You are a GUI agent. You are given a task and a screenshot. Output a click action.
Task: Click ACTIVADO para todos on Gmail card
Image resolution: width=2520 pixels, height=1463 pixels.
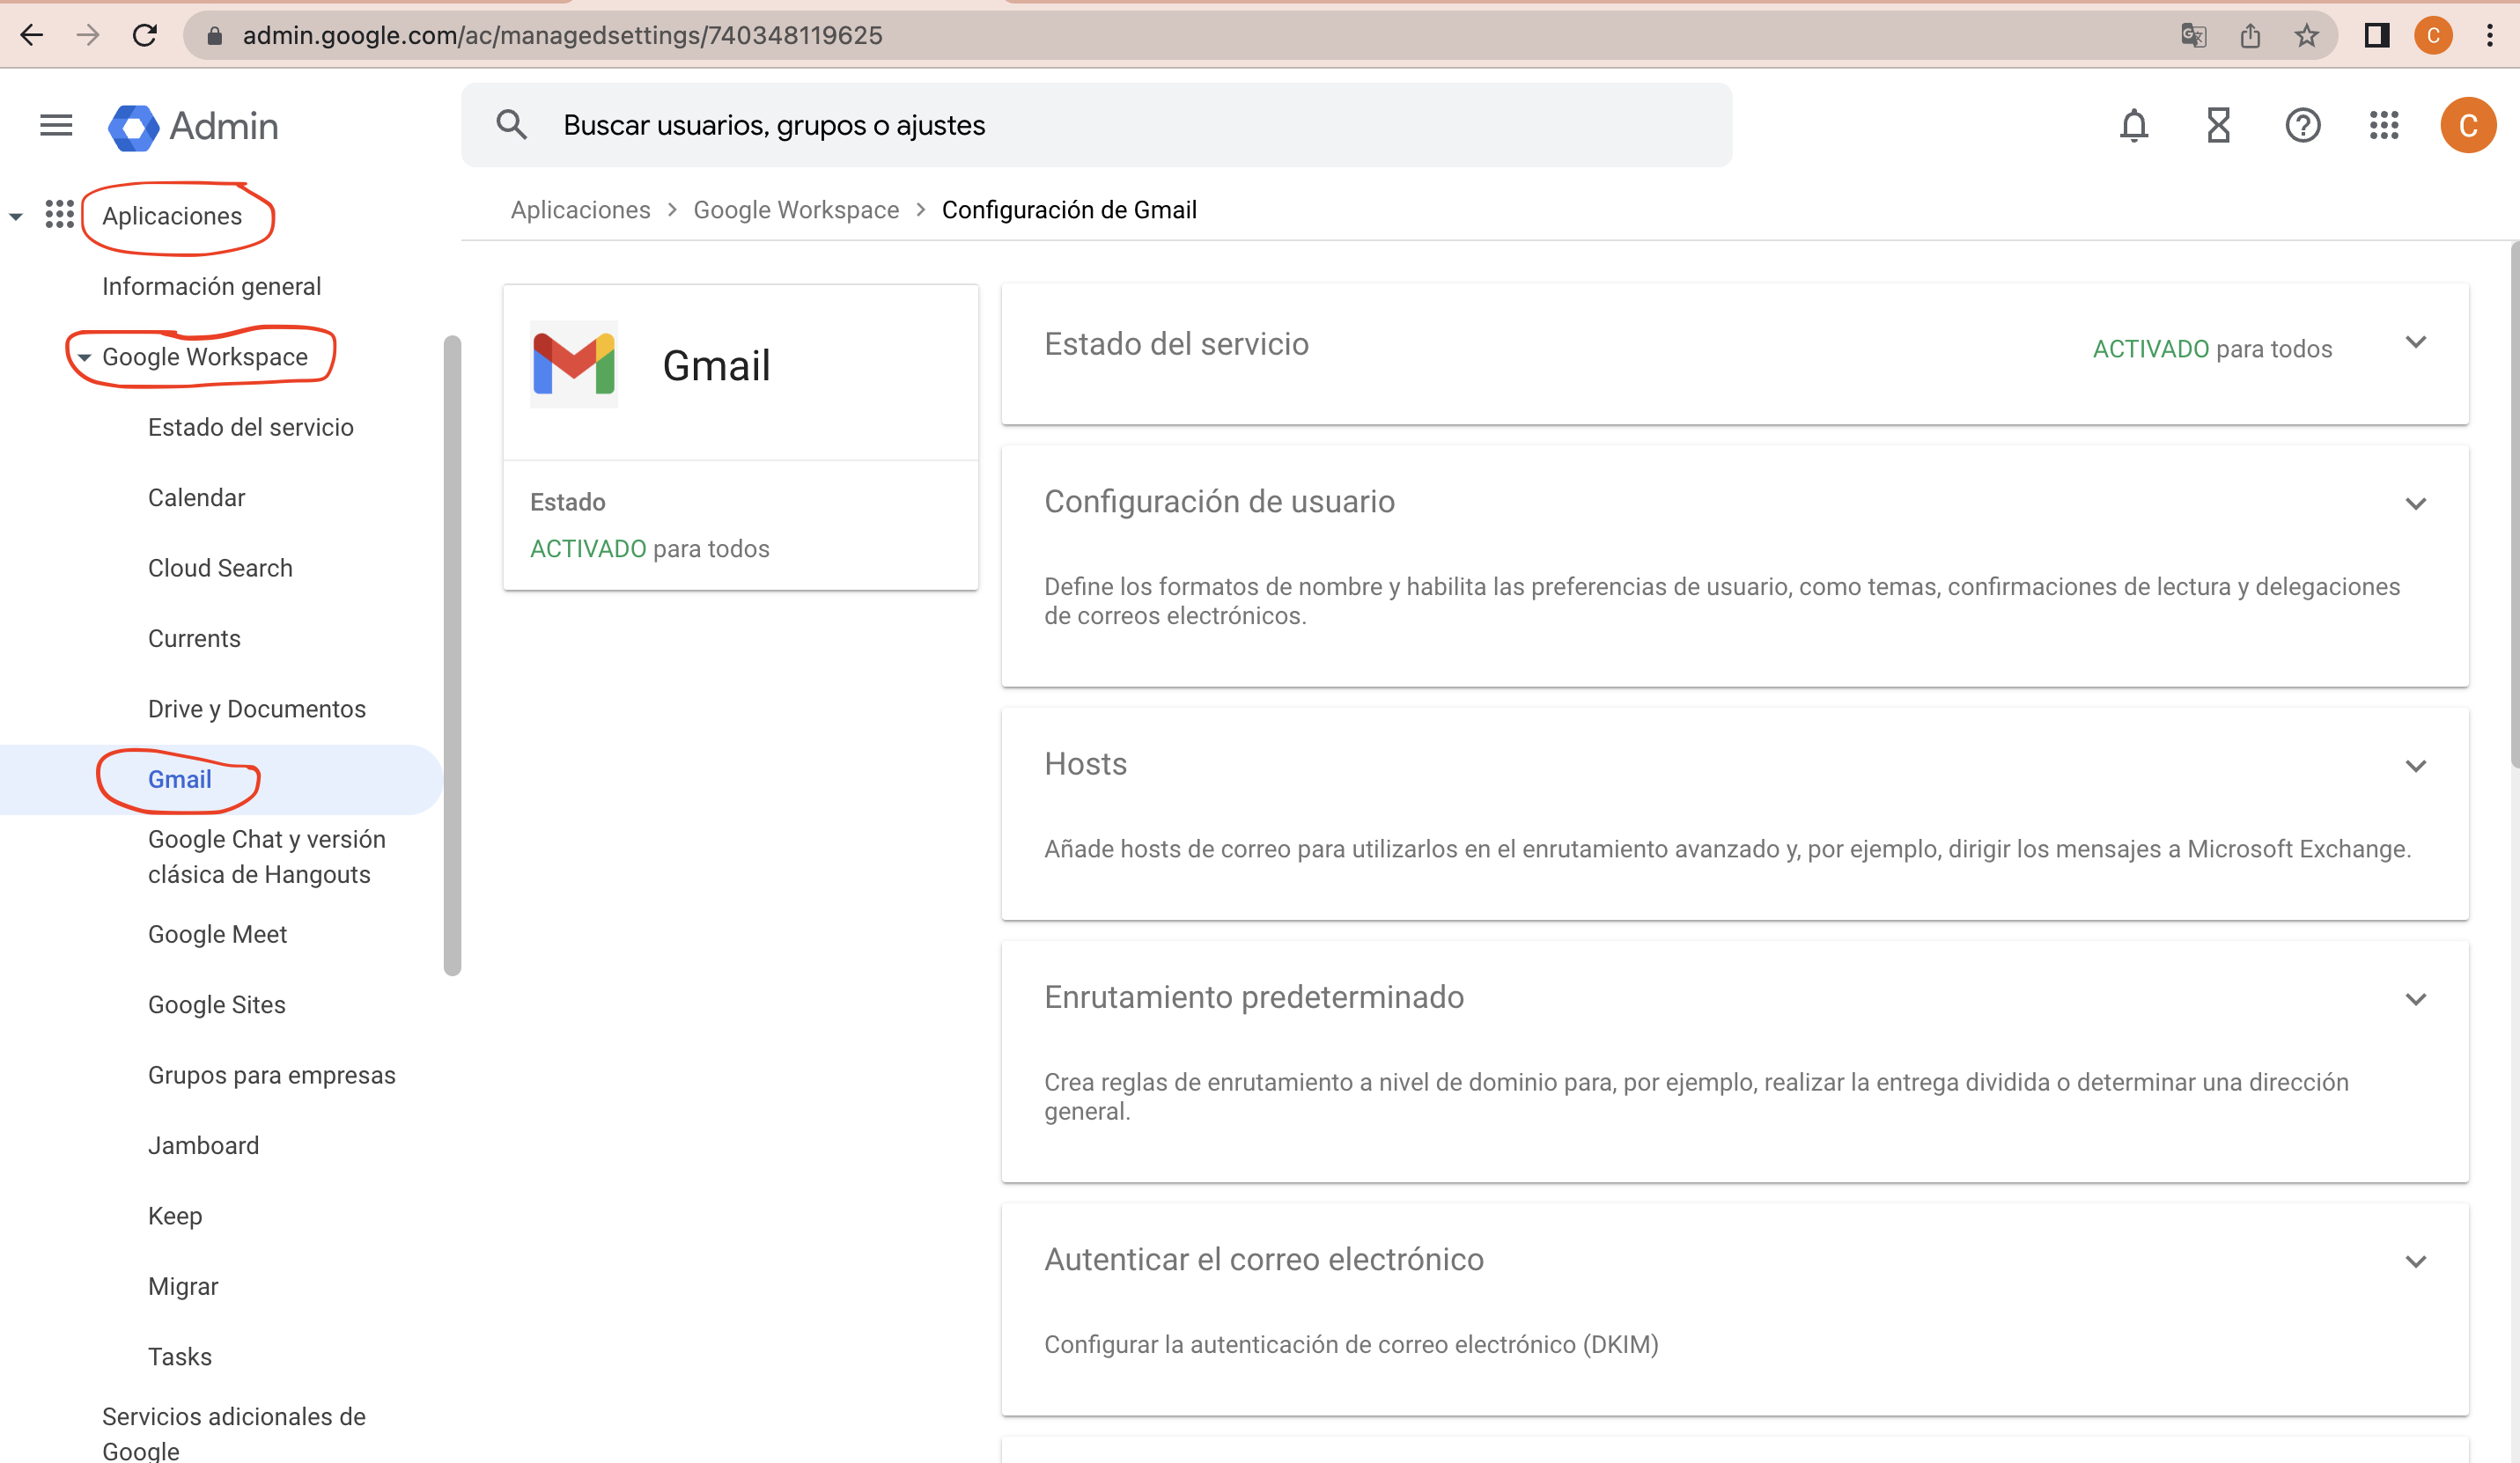650,549
